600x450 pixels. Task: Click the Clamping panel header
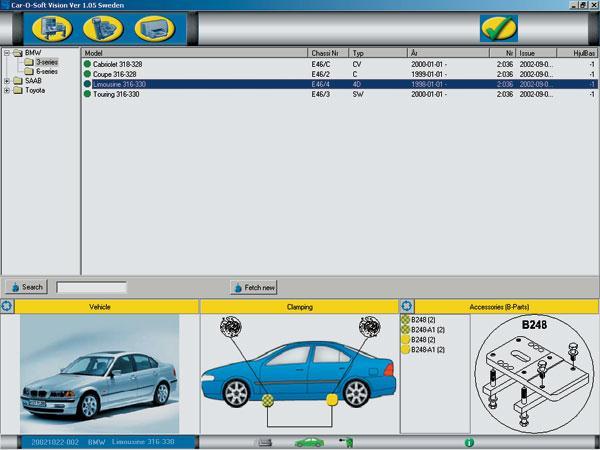(x=300, y=307)
